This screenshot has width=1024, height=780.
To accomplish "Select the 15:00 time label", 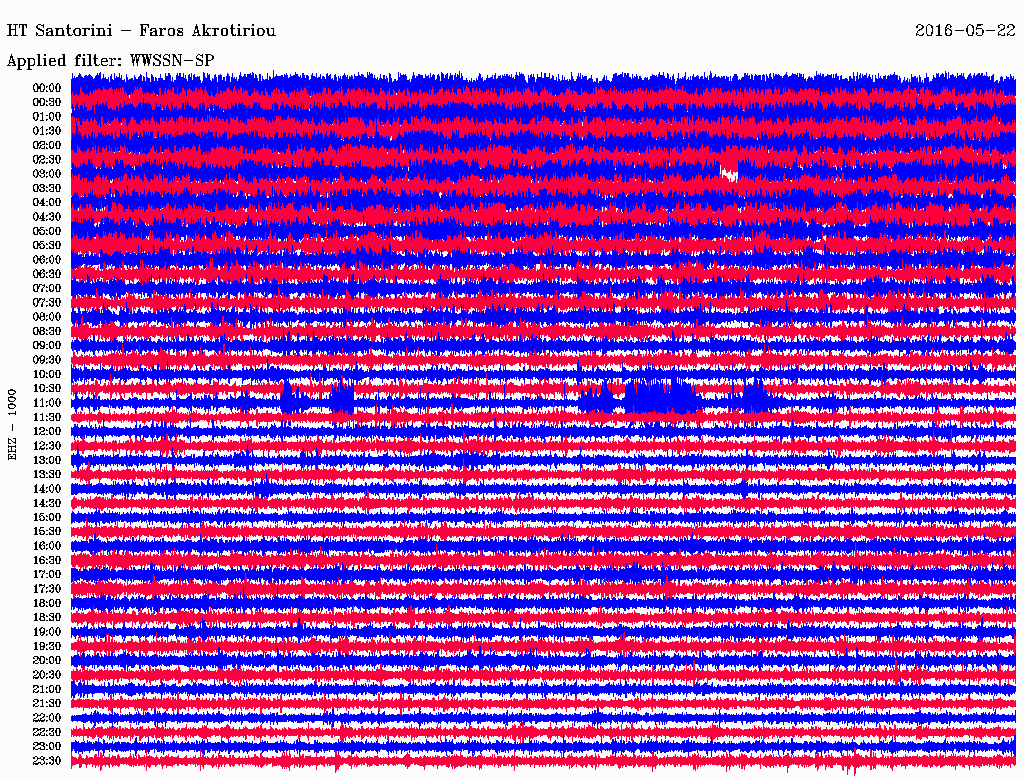I will click(x=47, y=517).
